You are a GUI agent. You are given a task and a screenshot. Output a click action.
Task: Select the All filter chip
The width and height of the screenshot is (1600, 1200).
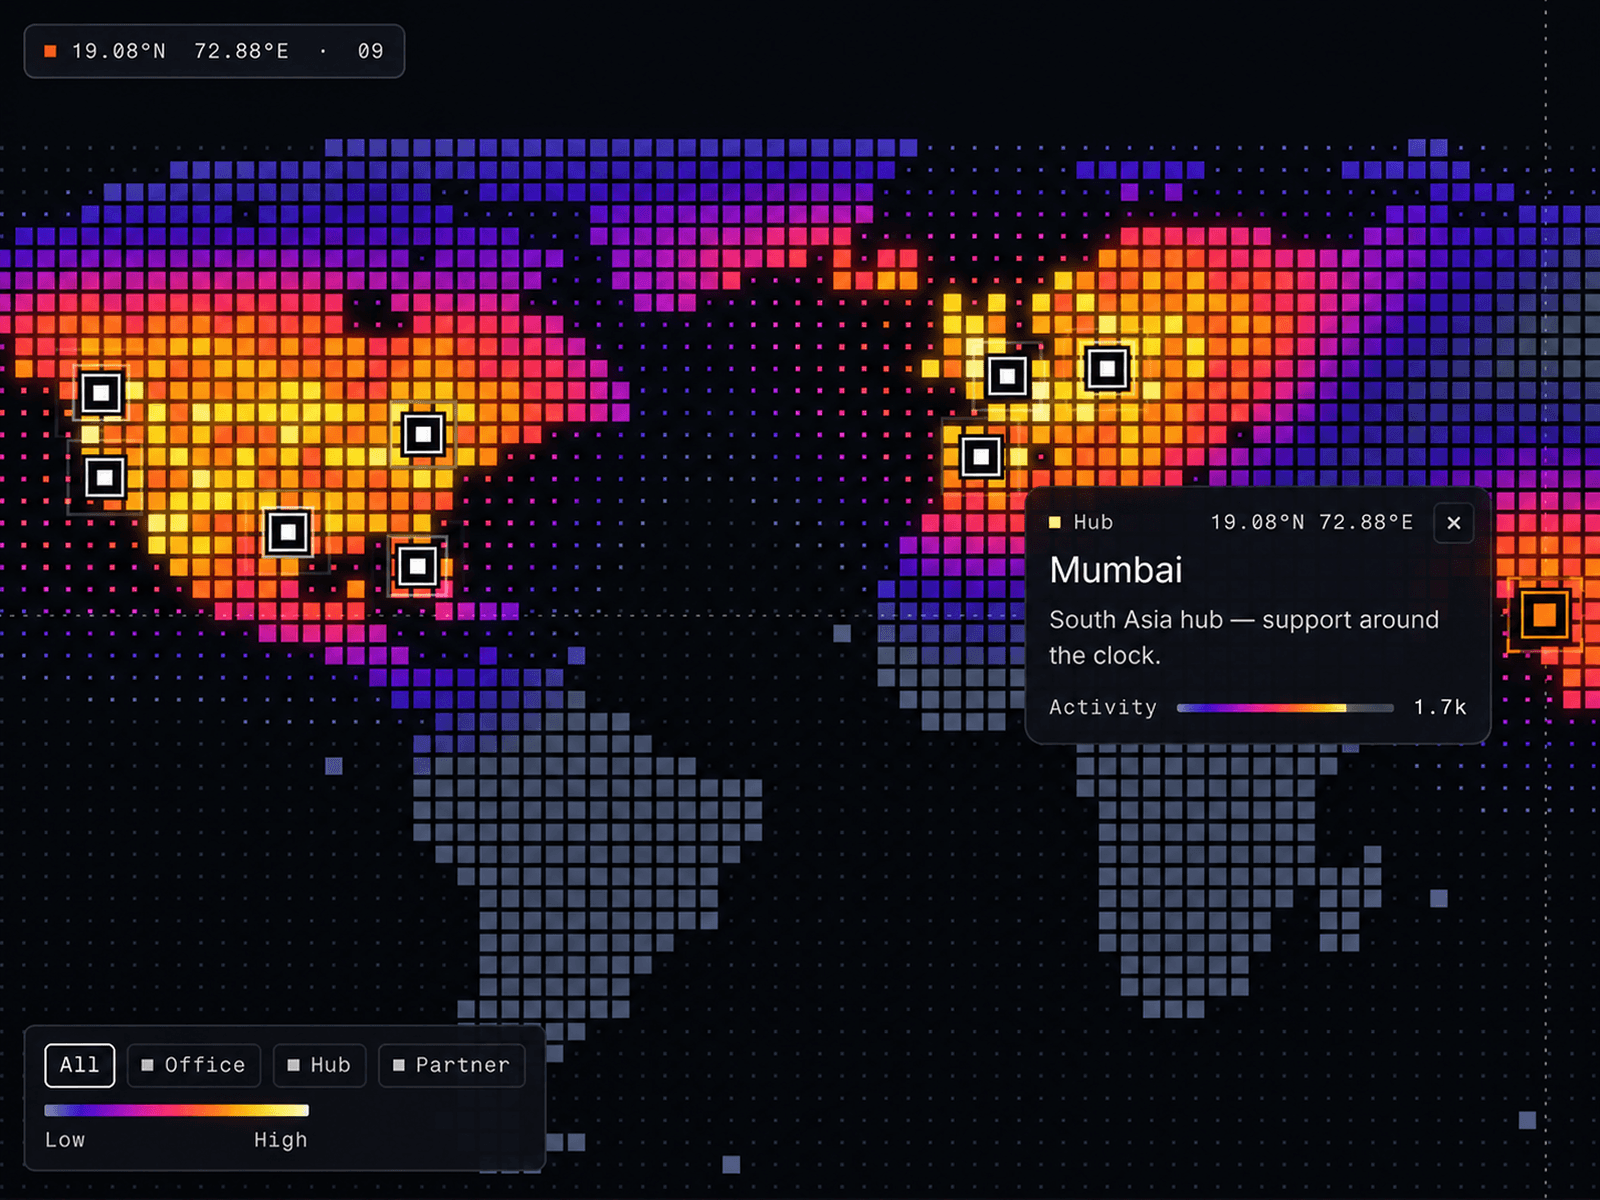click(x=80, y=1065)
